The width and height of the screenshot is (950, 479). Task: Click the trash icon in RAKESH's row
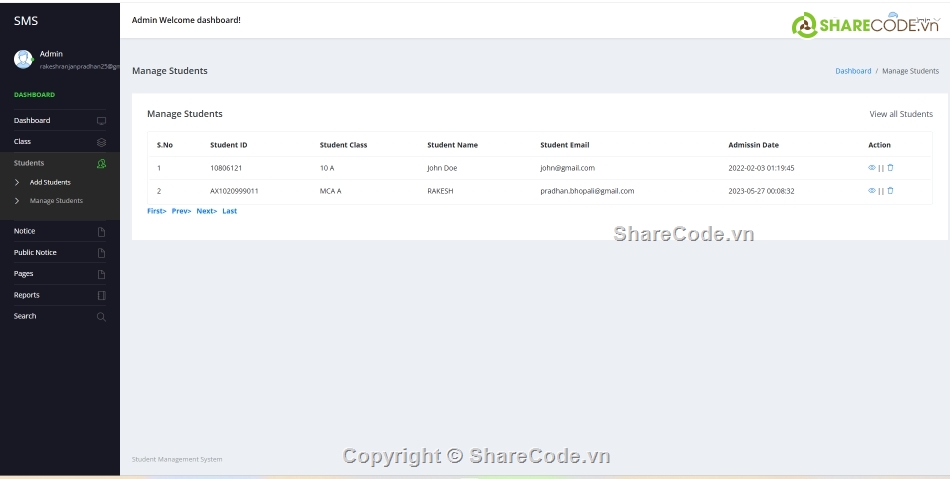890,191
